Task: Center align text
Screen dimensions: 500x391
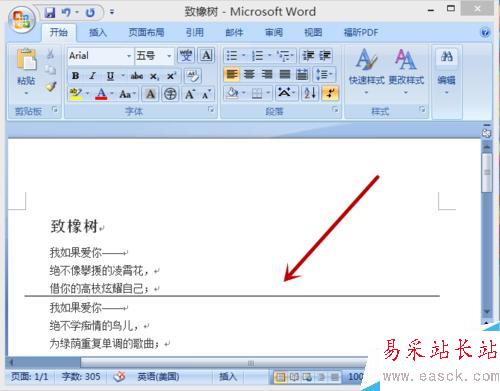Action: (x=249, y=74)
